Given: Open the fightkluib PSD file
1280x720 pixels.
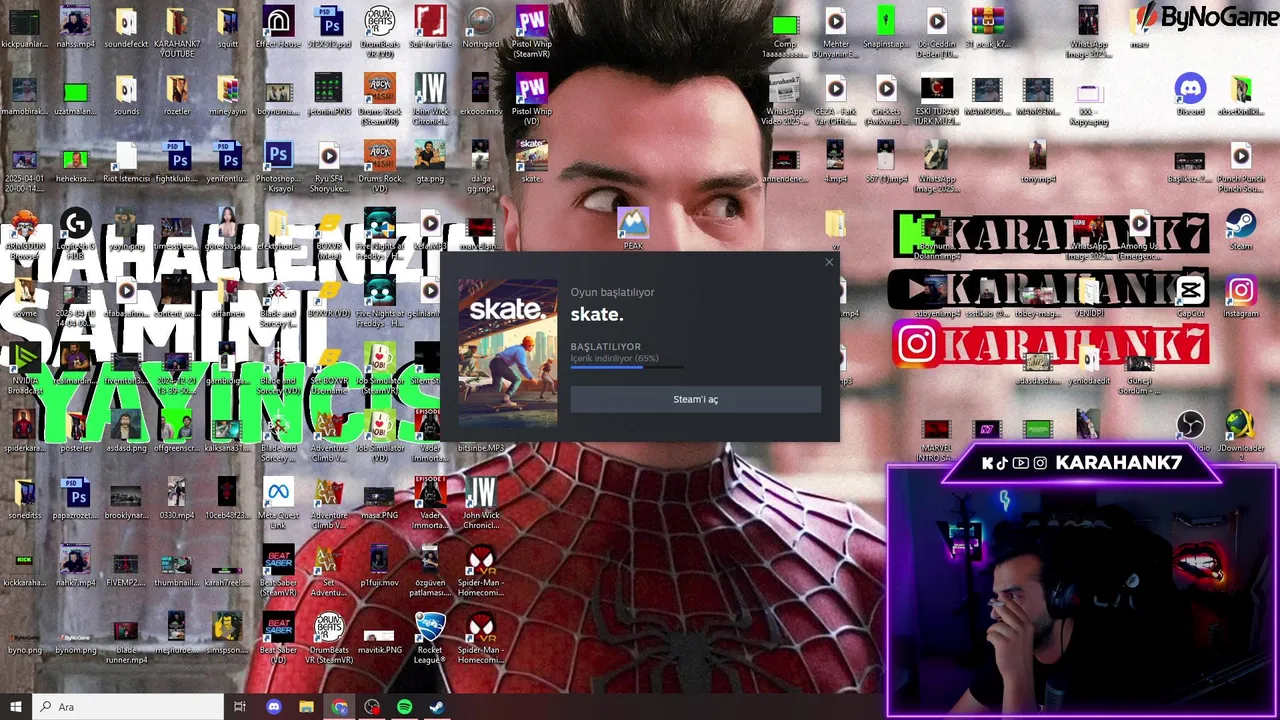Looking at the screenshot, I should pyautogui.click(x=177, y=162).
